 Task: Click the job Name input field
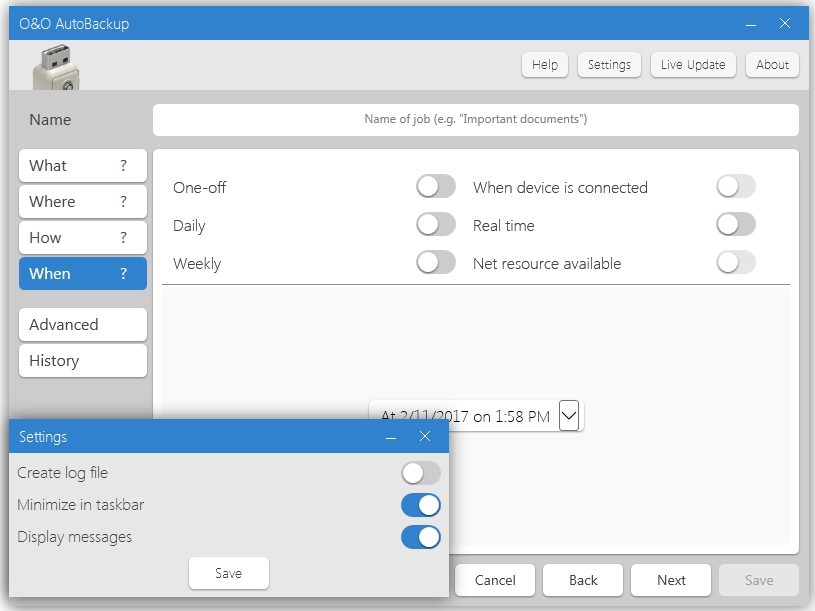tap(475, 120)
